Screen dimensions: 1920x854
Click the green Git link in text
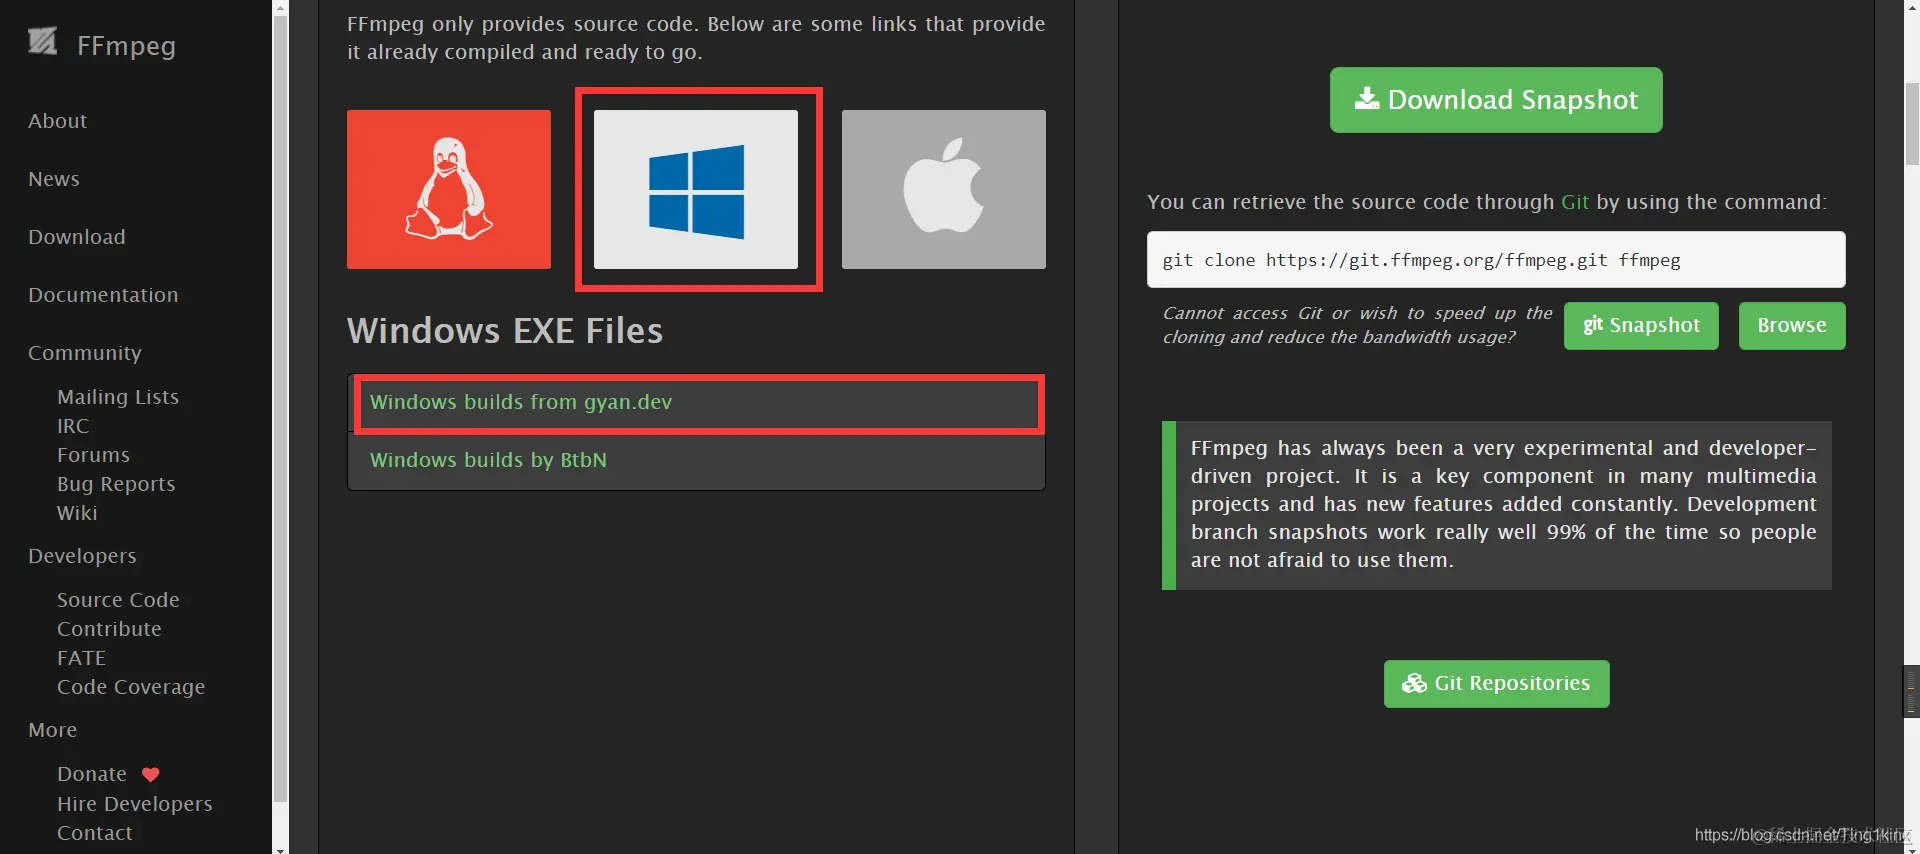1575,202
